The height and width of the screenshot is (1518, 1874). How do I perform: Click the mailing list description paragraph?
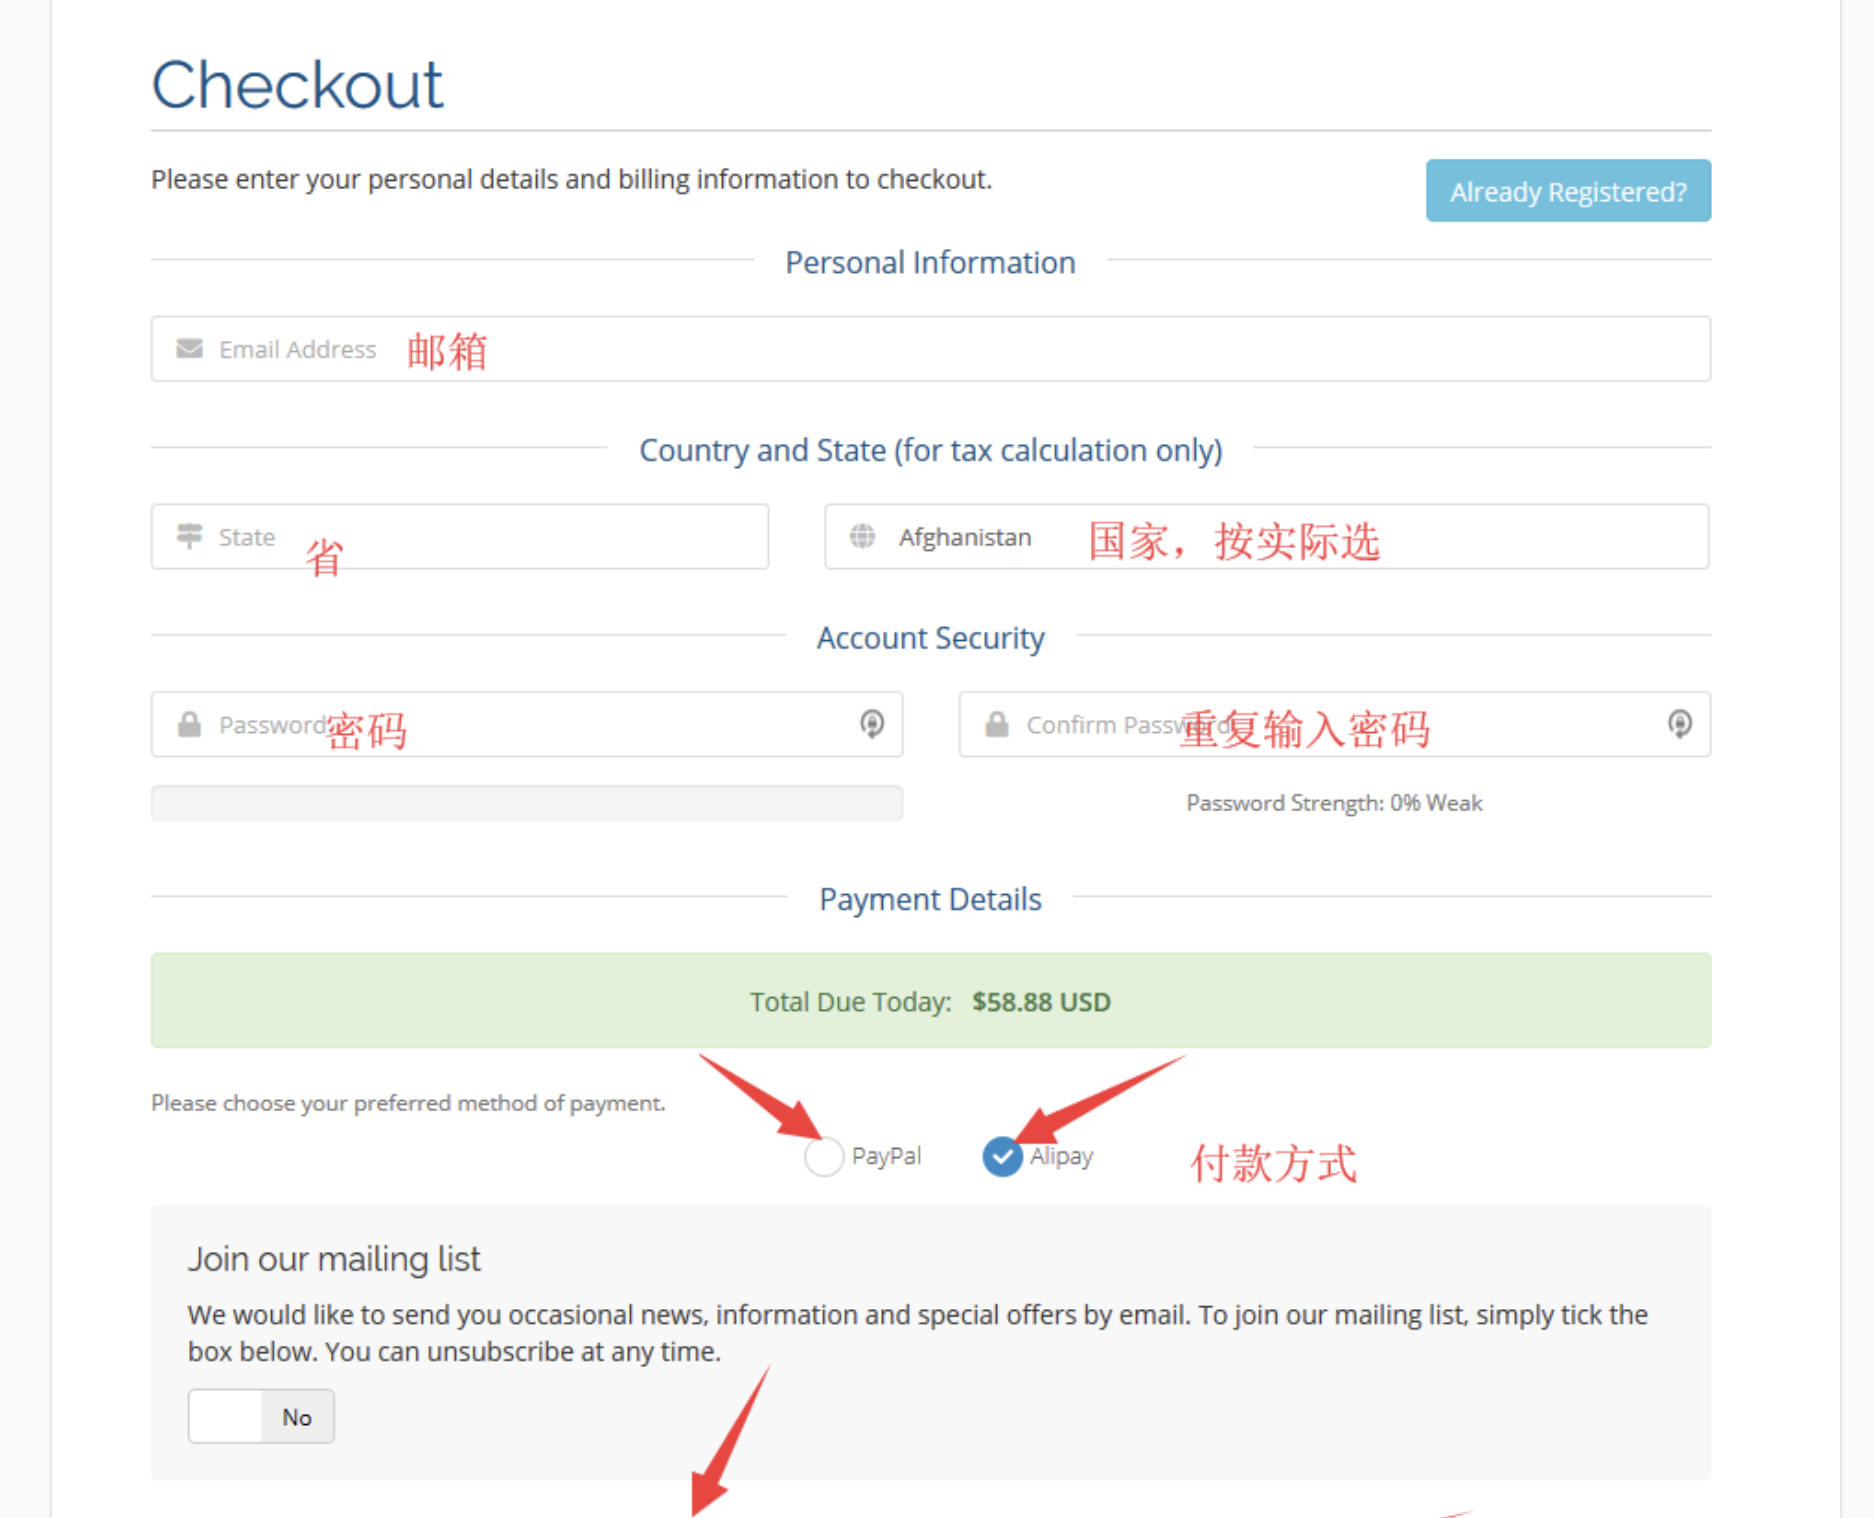click(917, 1333)
